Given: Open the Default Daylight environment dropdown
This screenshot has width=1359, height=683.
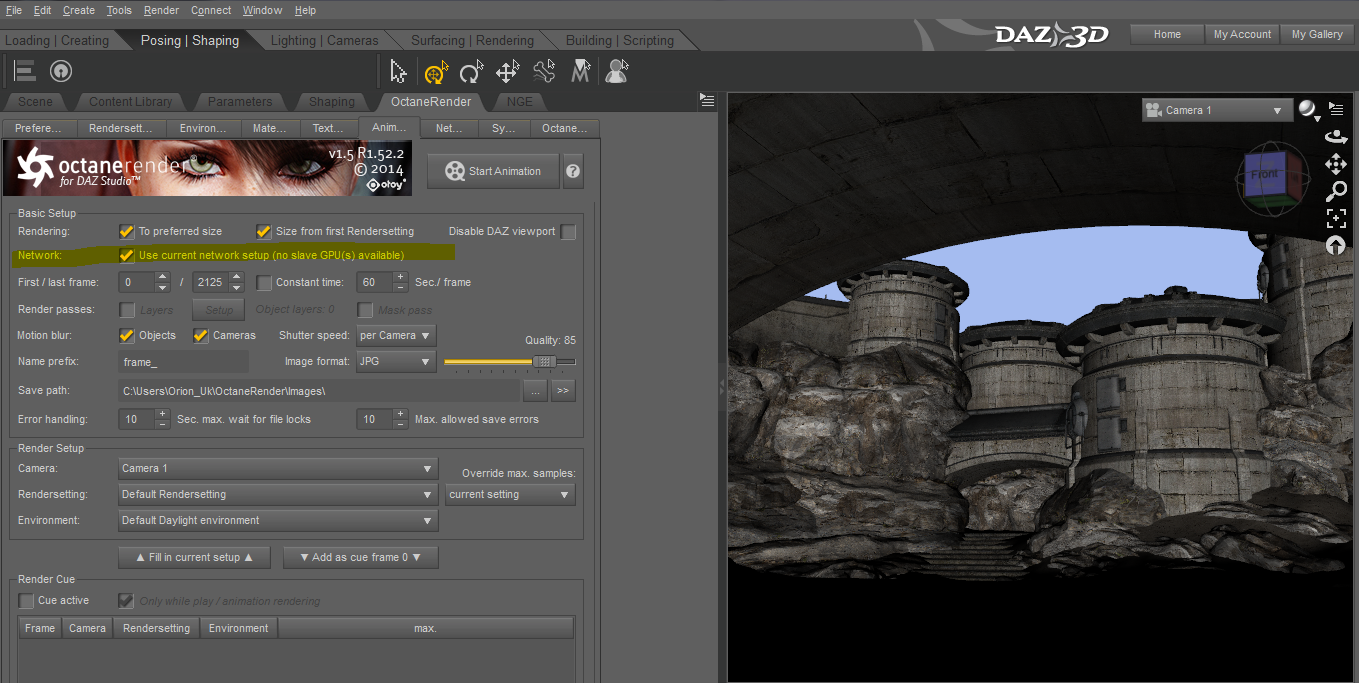Looking at the screenshot, I should tap(278, 521).
